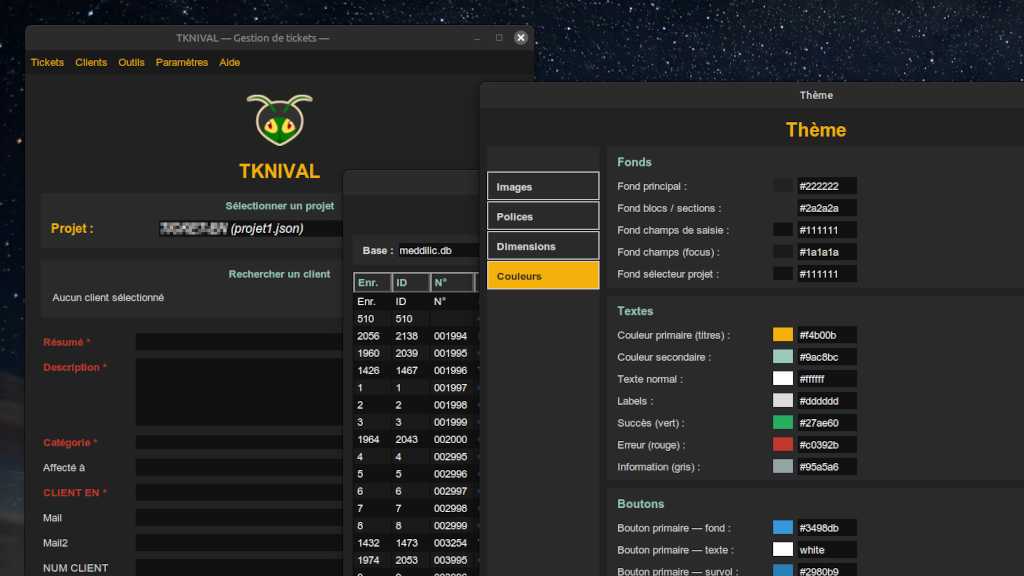The image size is (1024, 576).
Task: Open the Clients menu
Action: click(91, 62)
